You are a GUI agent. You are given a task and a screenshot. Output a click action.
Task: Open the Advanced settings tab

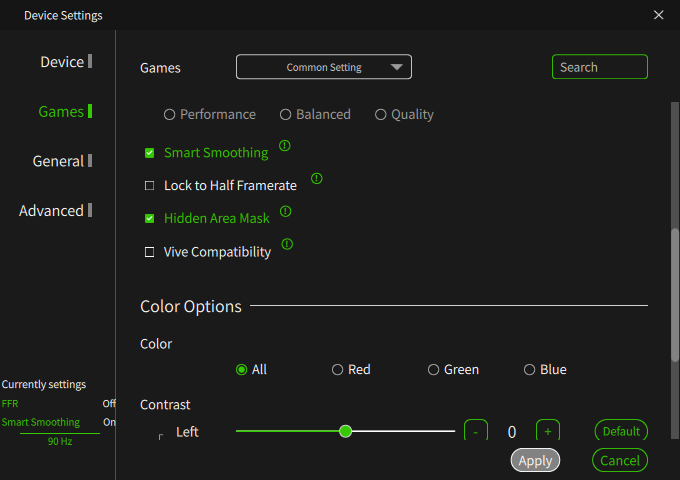pyautogui.click(x=51, y=211)
